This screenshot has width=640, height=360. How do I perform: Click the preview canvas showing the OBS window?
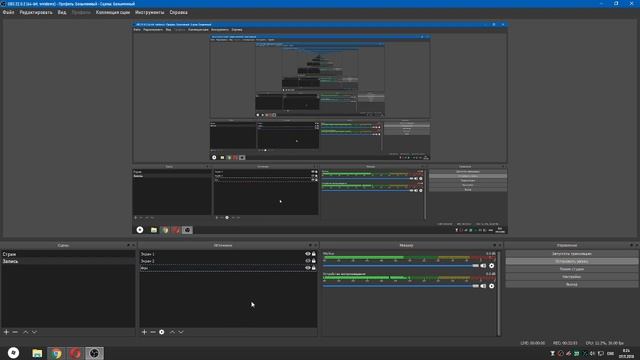pyautogui.click(x=320, y=128)
